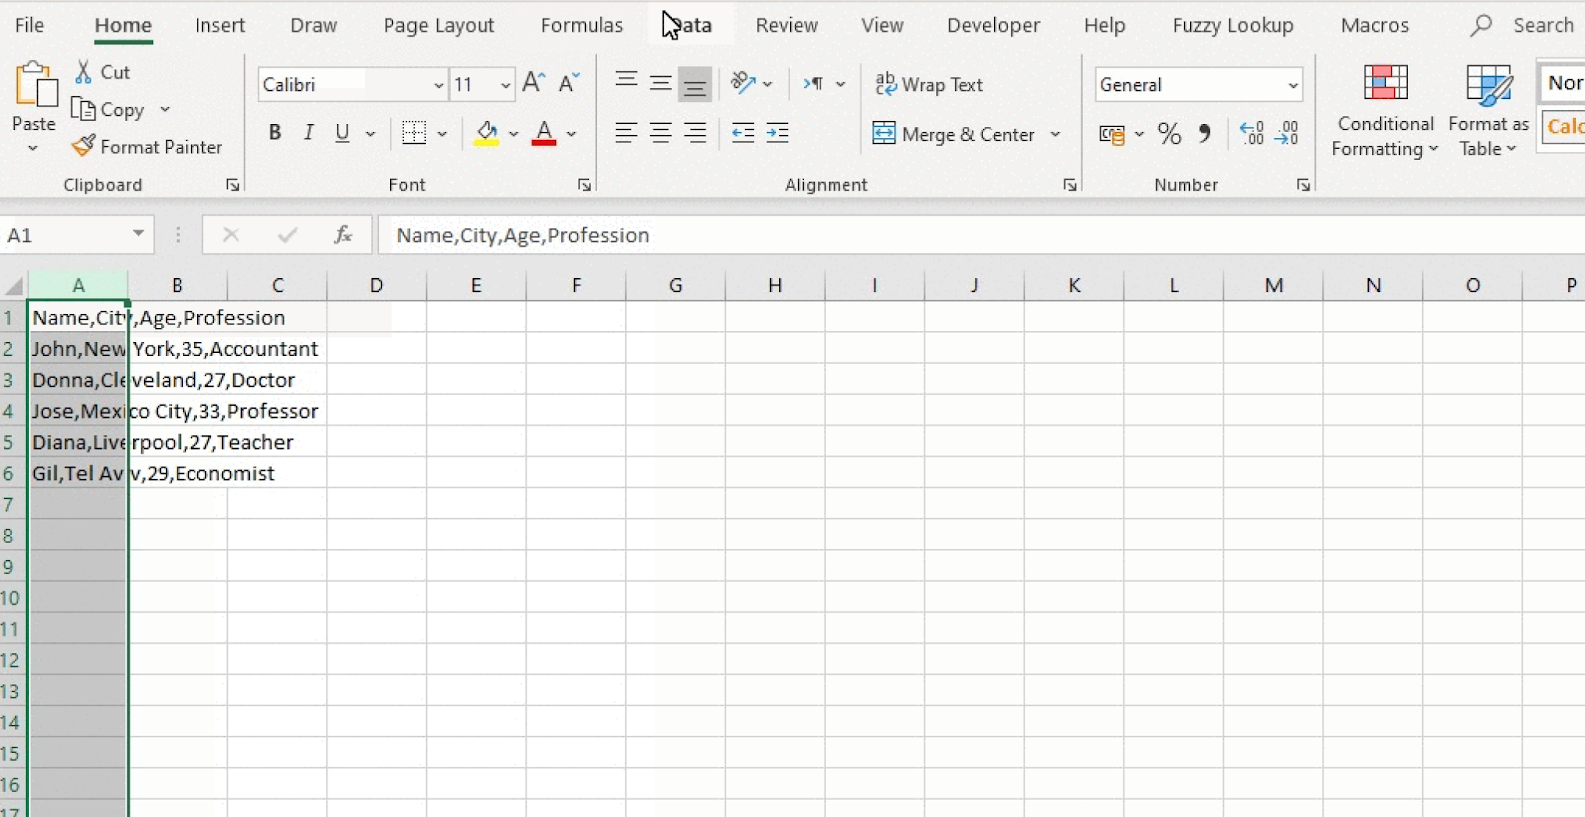Activate the Format Painter brush
The width and height of the screenshot is (1585, 817).
pos(147,147)
